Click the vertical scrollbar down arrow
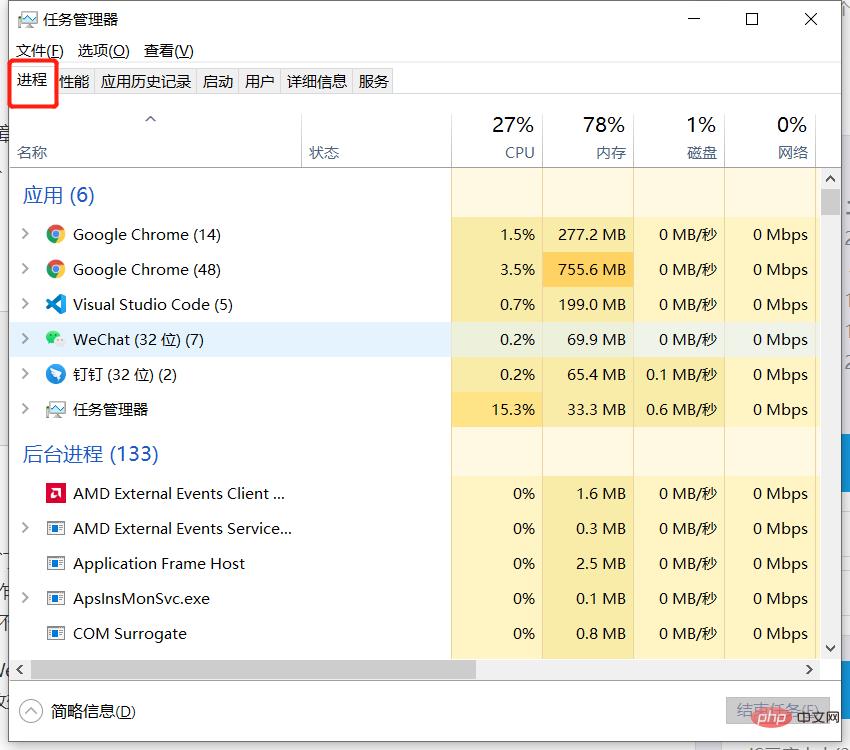The height and width of the screenshot is (750, 850). [x=830, y=648]
